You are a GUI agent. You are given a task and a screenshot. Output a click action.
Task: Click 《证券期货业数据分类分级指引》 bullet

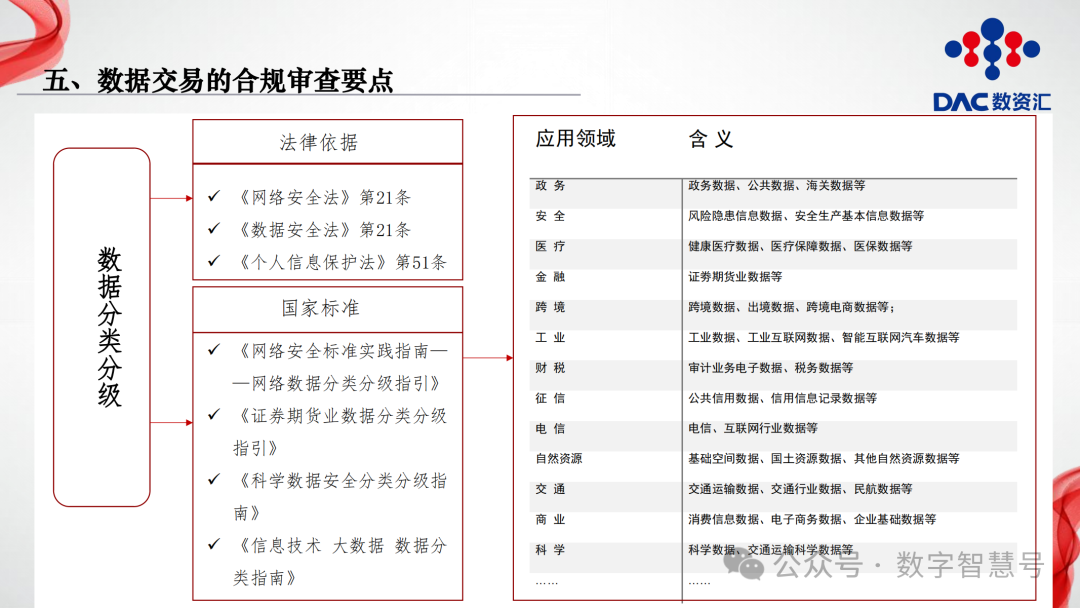pos(341,432)
